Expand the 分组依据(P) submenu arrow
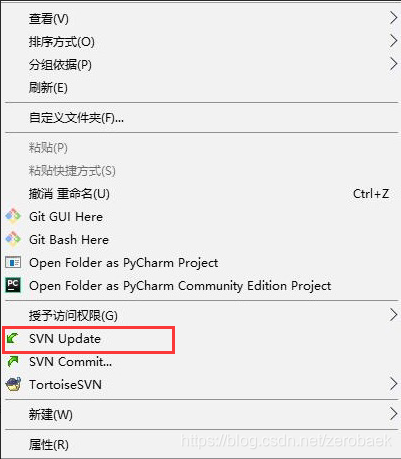This screenshot has width=401, height=459. click(393, 64)
